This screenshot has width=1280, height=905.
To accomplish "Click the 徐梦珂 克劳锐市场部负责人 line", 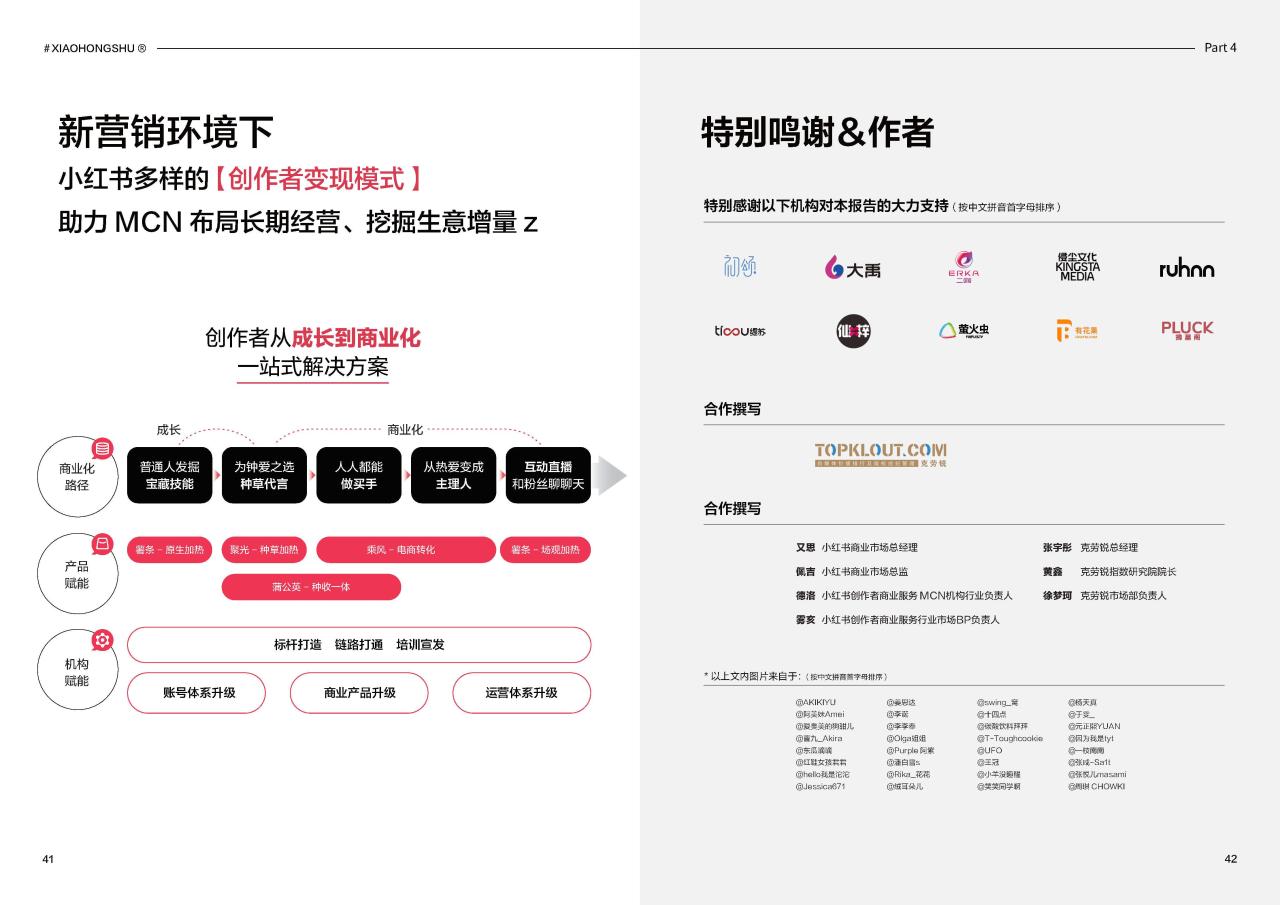I will 1104,596.
